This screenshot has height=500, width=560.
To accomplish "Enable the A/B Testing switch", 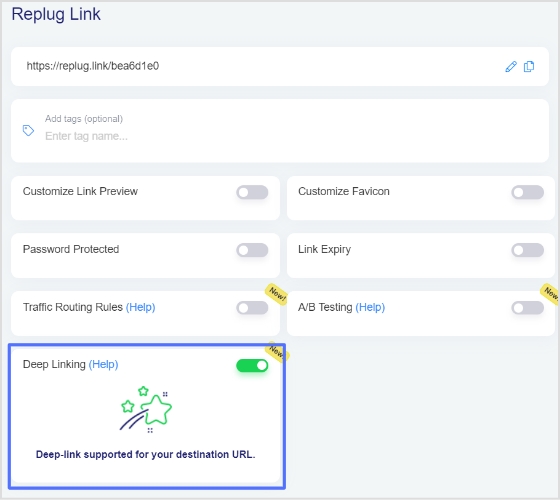I will point(528,308).
